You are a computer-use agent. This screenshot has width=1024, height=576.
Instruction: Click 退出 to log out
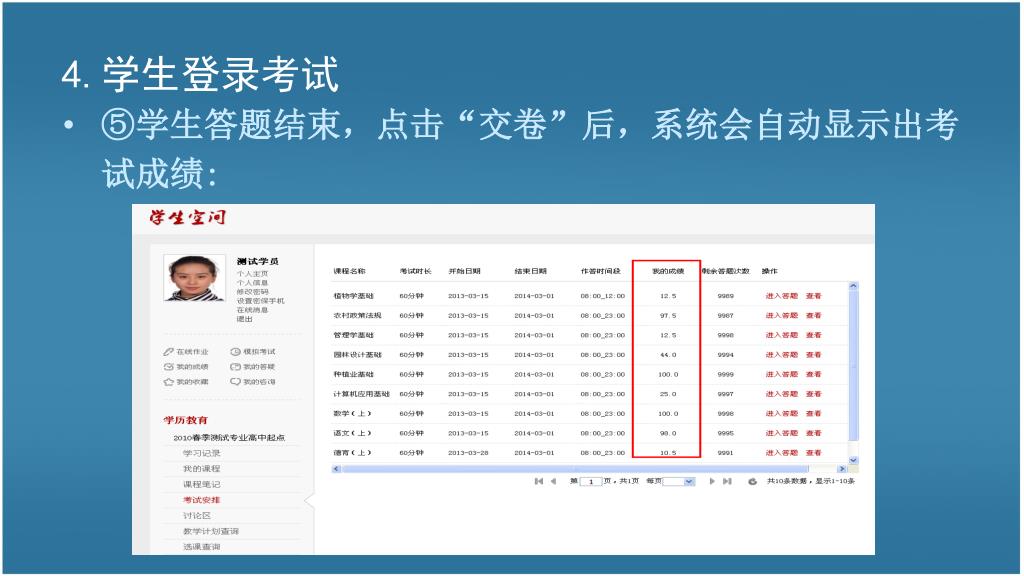click(x=244, y=319)
